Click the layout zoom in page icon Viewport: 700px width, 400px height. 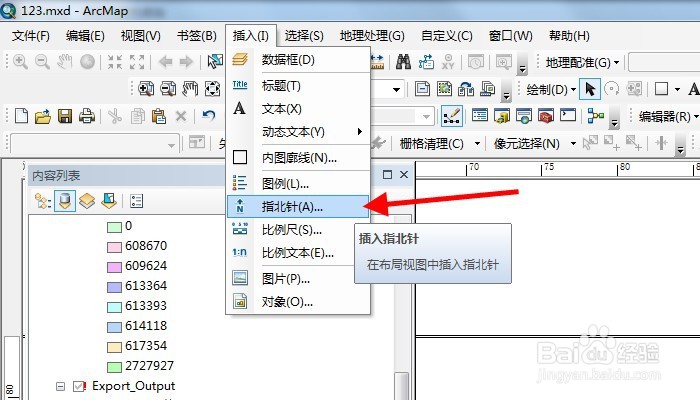pos(146,89)
